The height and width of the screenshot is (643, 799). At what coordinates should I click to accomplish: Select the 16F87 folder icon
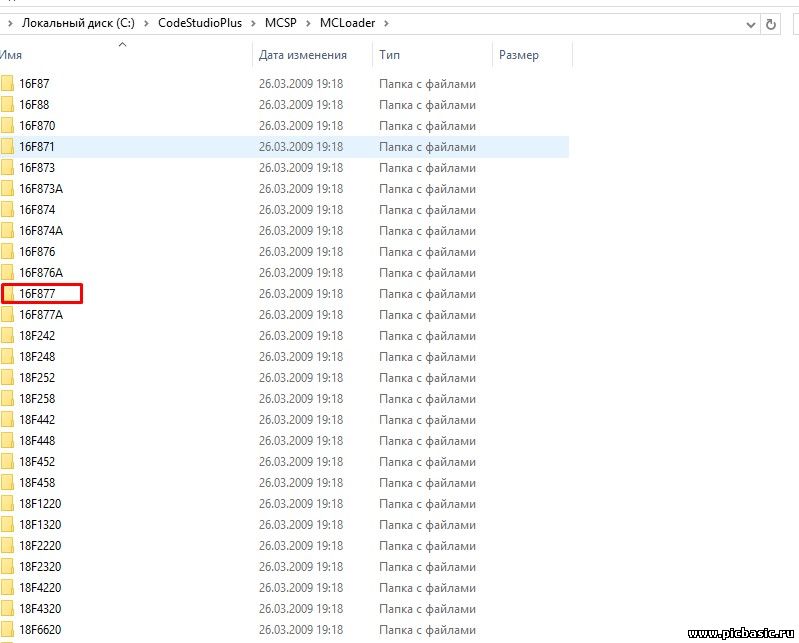[x=7, y=84]
